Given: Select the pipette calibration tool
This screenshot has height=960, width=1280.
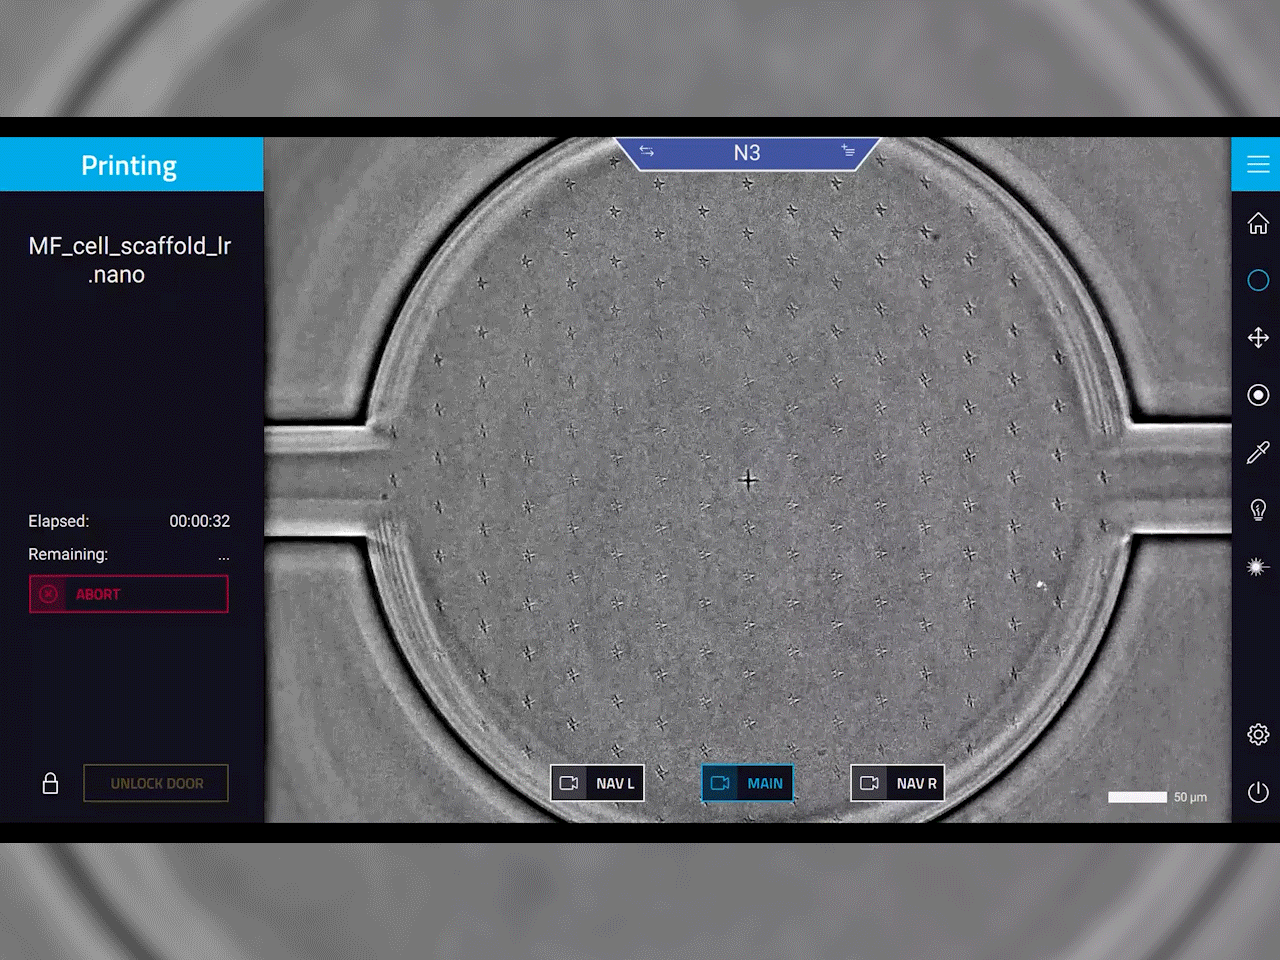Looking at the screenshot, I should pyautogui.click(x=1258, y=453).
